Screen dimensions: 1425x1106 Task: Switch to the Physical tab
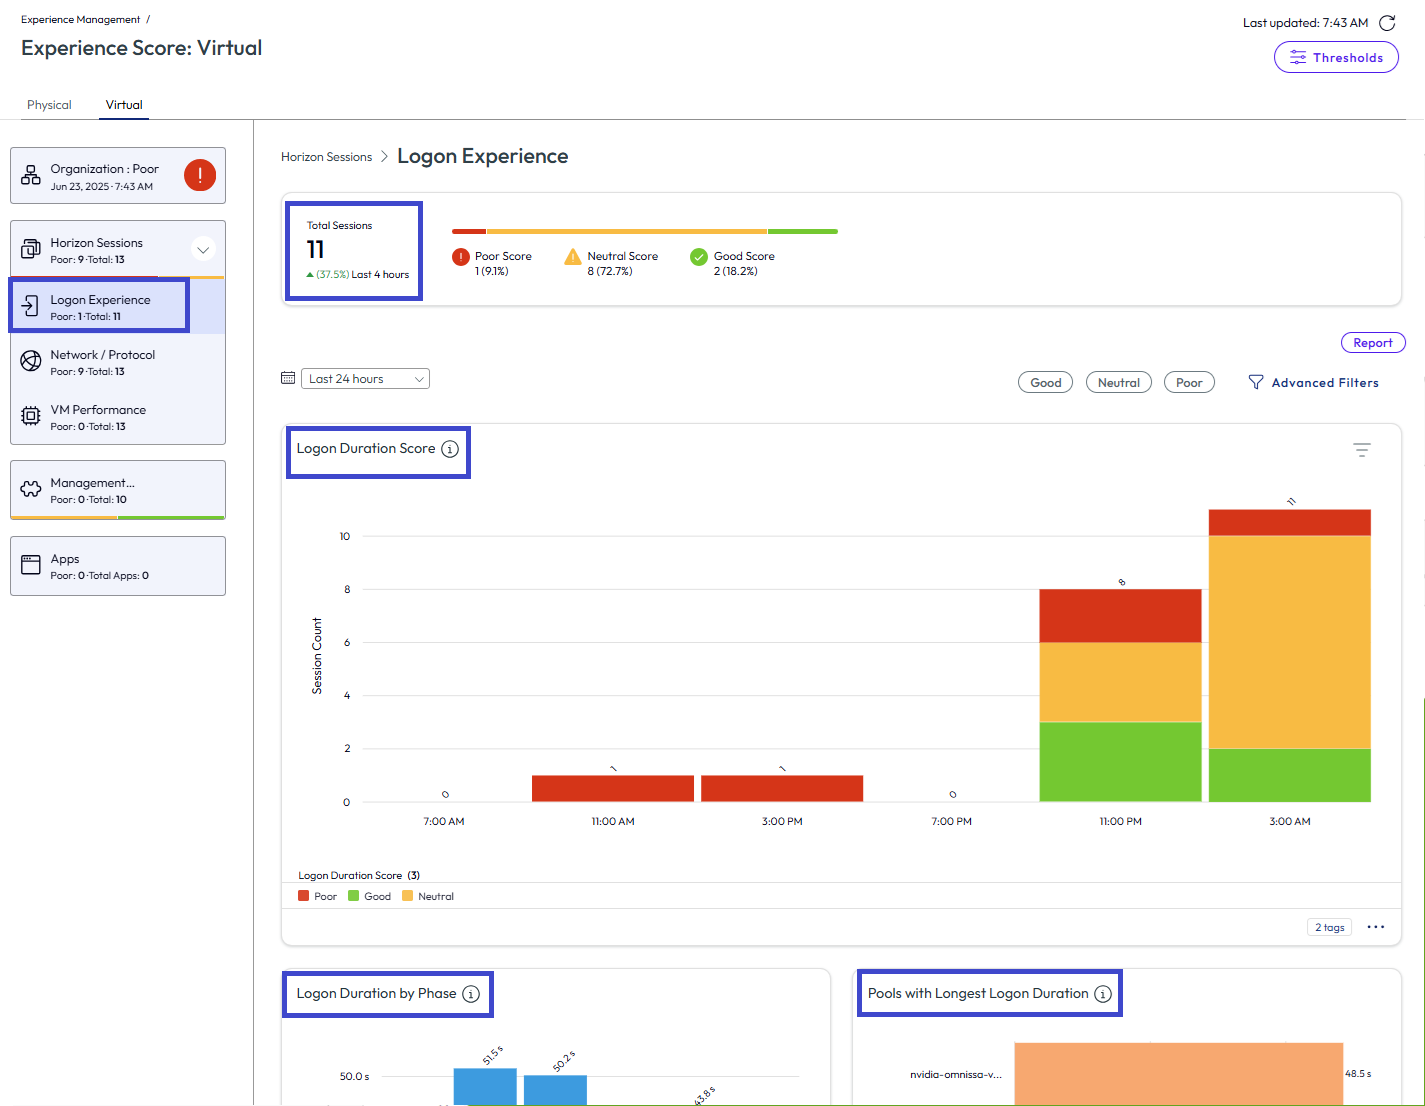49,105
